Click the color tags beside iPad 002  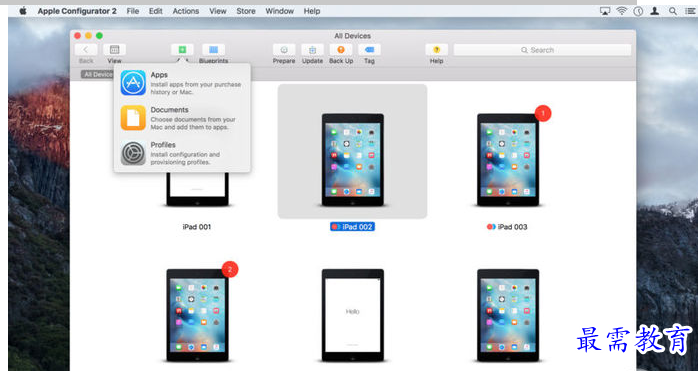click(x=337, y=227)
